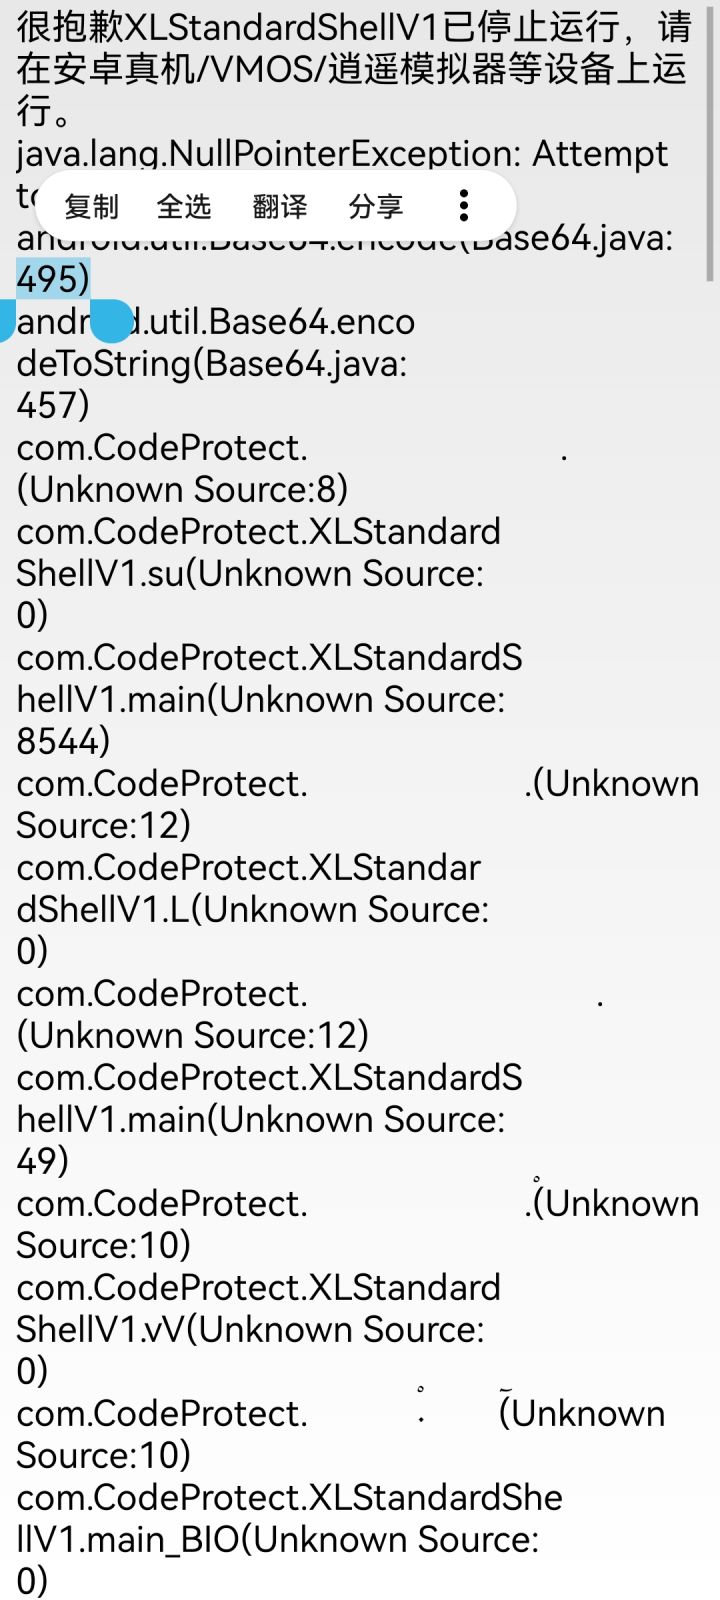The image size is (720, 1600).
Task: Tap the highlighted "495)" text
Action: (53, 279)
